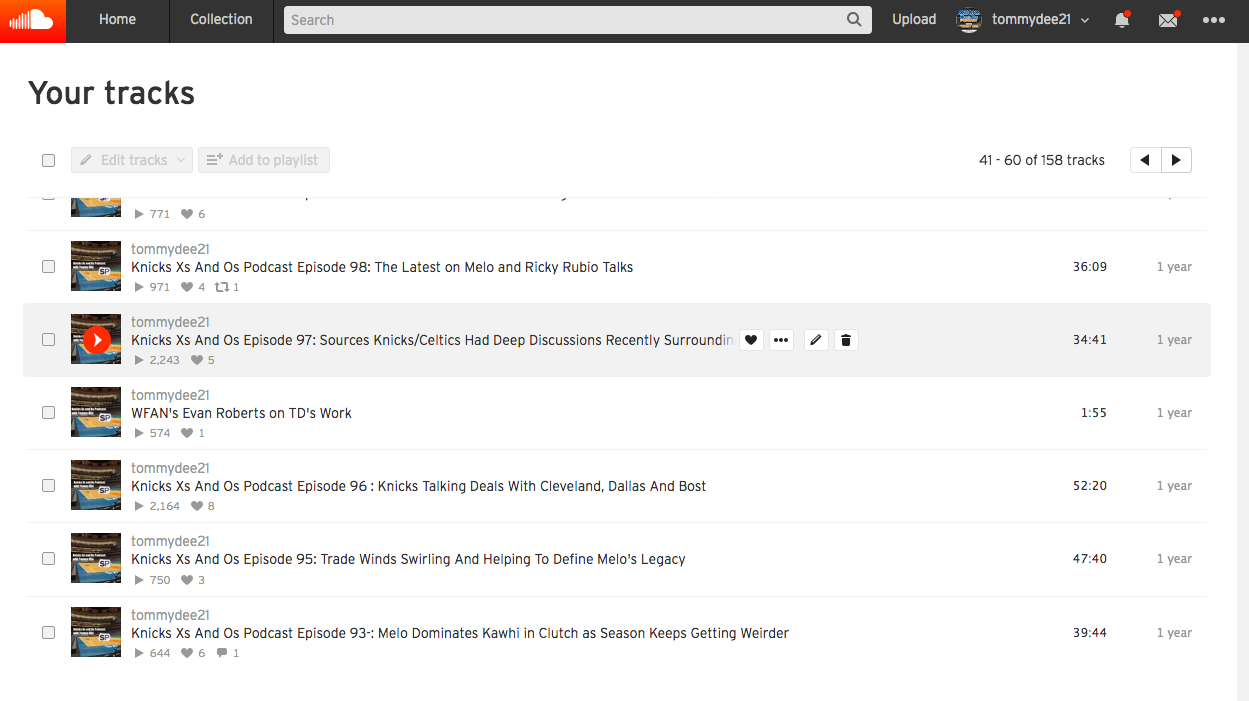1249x701 pixels.
Task: Expand the tommydee21 account menu
Action: tap(1085, 20)
